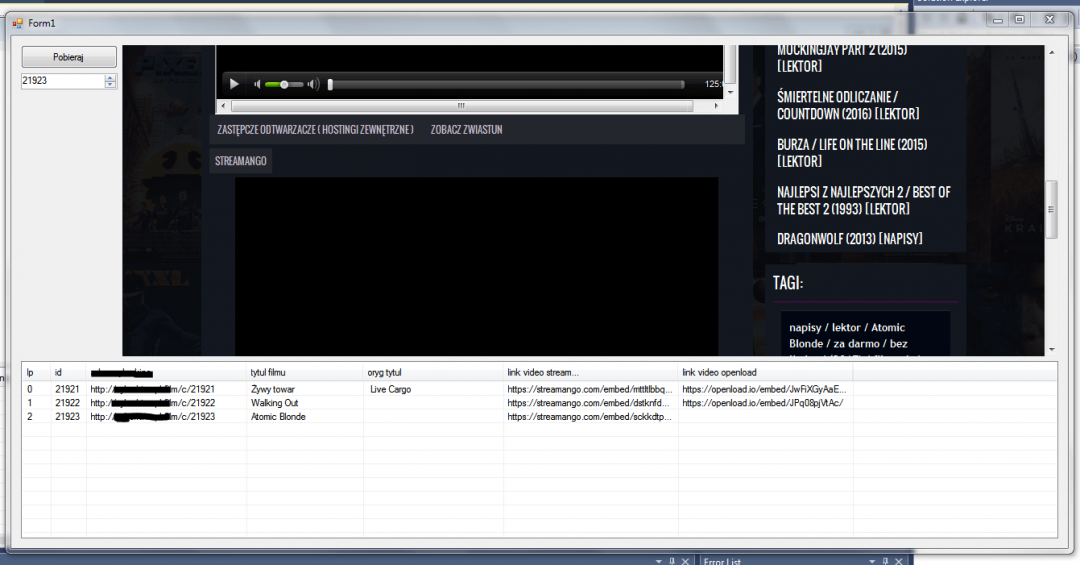Increment the numeric ID spinner up arrow
The height and width of the screenshot is (565, 1080).
click(110, 77)
